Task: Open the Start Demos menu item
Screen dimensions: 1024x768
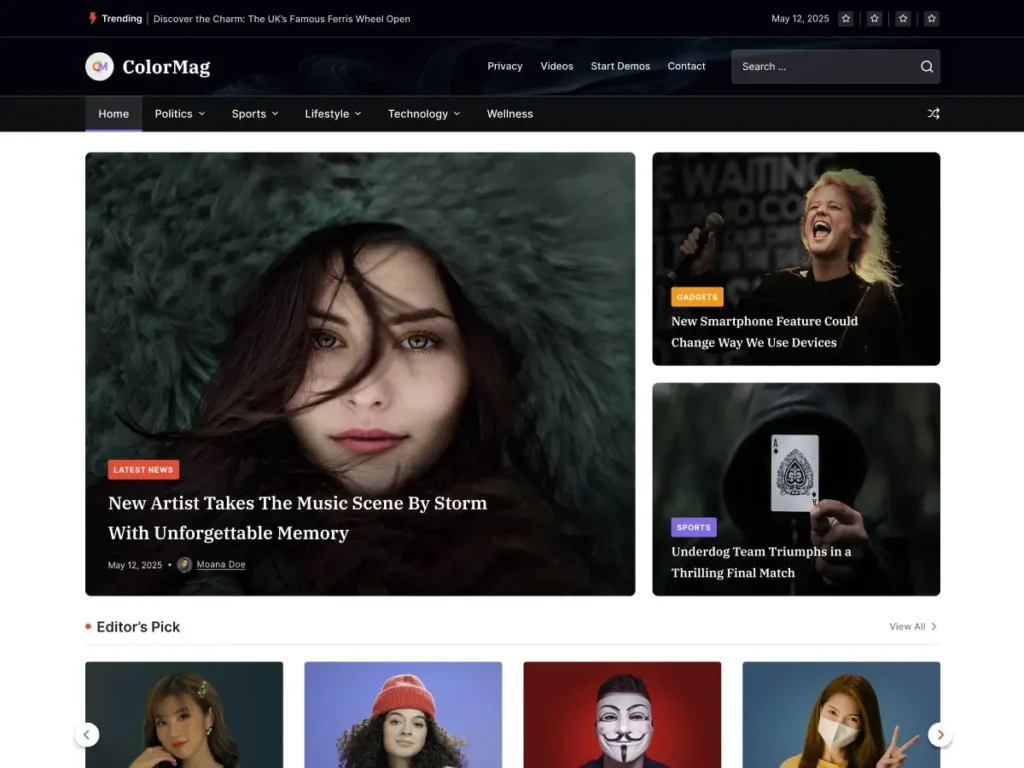Action: [x=620, y=66]
